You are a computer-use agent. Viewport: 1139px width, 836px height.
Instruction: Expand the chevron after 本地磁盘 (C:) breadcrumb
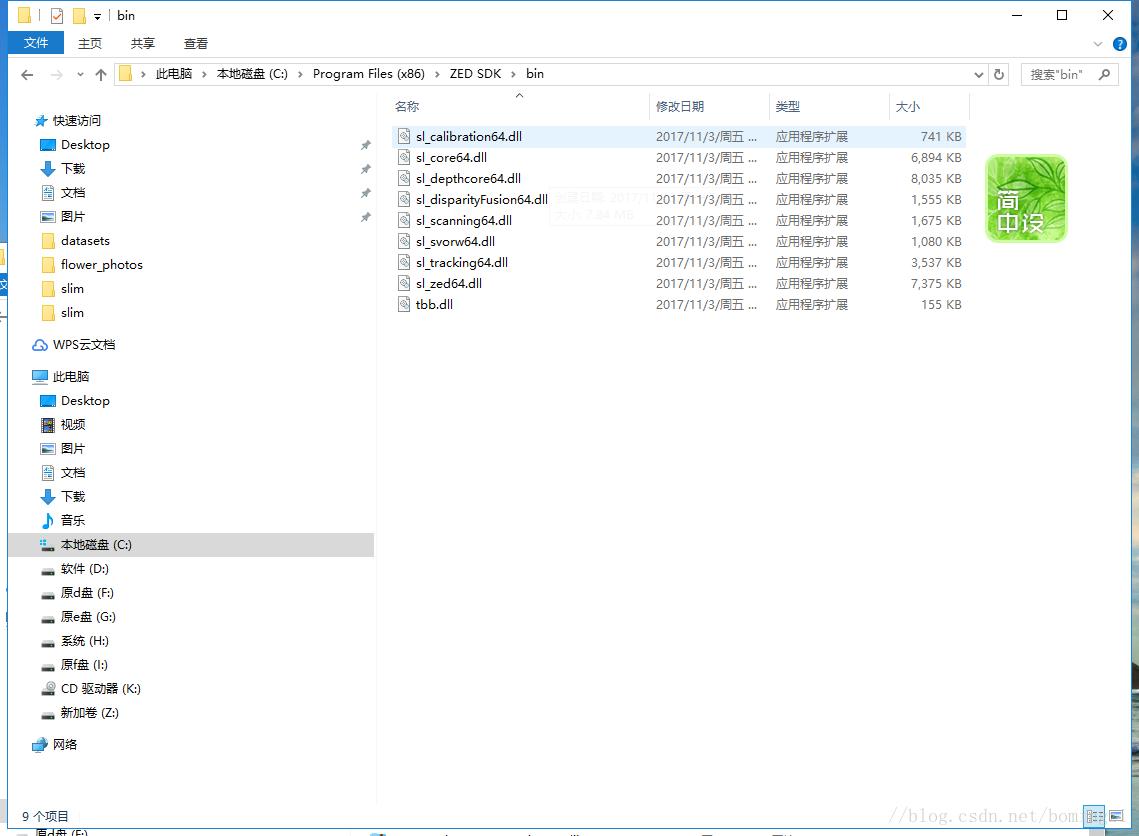[300, 74]
